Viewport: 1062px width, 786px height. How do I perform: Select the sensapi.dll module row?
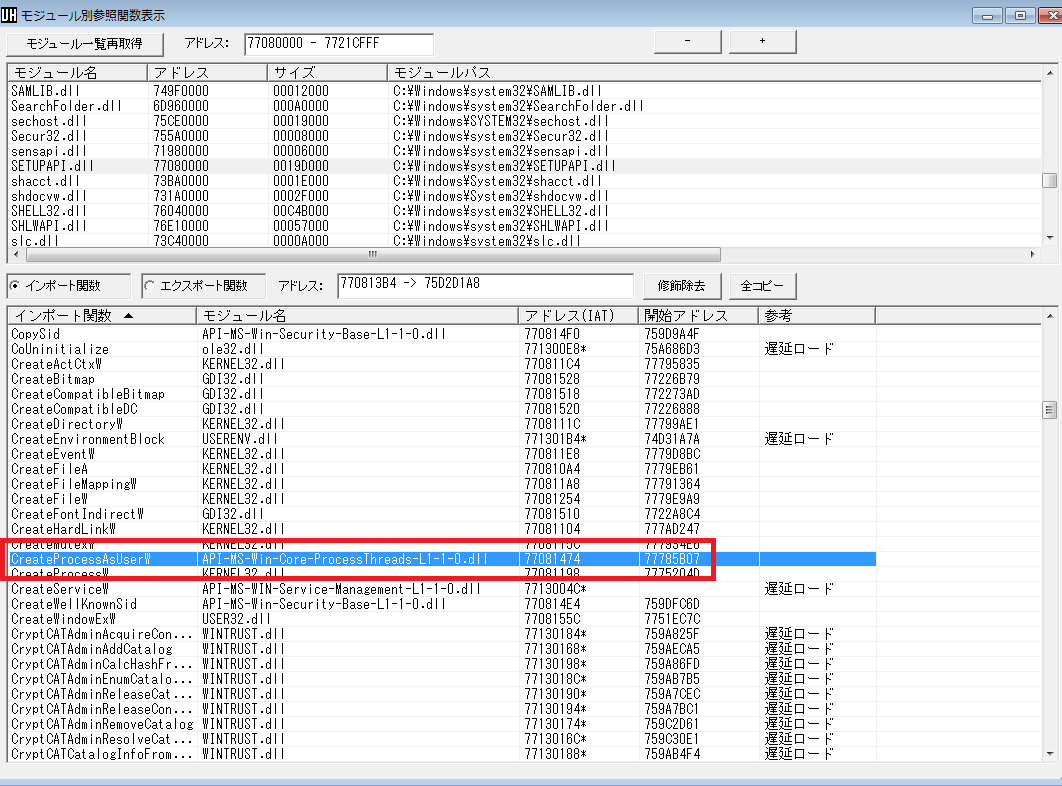click(x=525, y=150)
